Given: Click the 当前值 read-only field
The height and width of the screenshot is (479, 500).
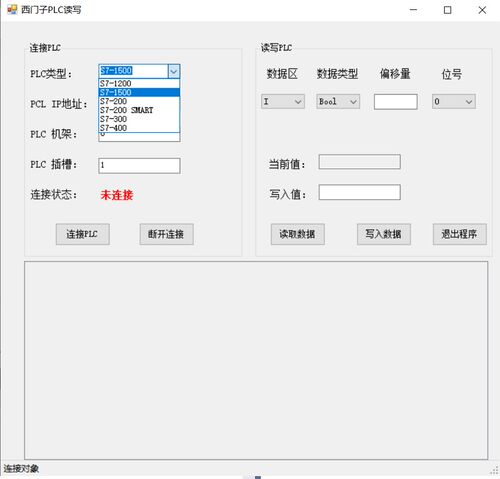Looking at the screenshot, I should (359, 162).
